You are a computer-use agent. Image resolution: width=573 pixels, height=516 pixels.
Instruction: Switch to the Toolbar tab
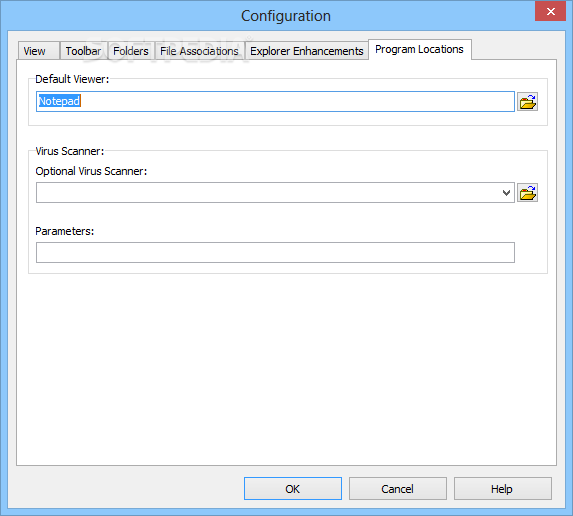tap(83, 51)
